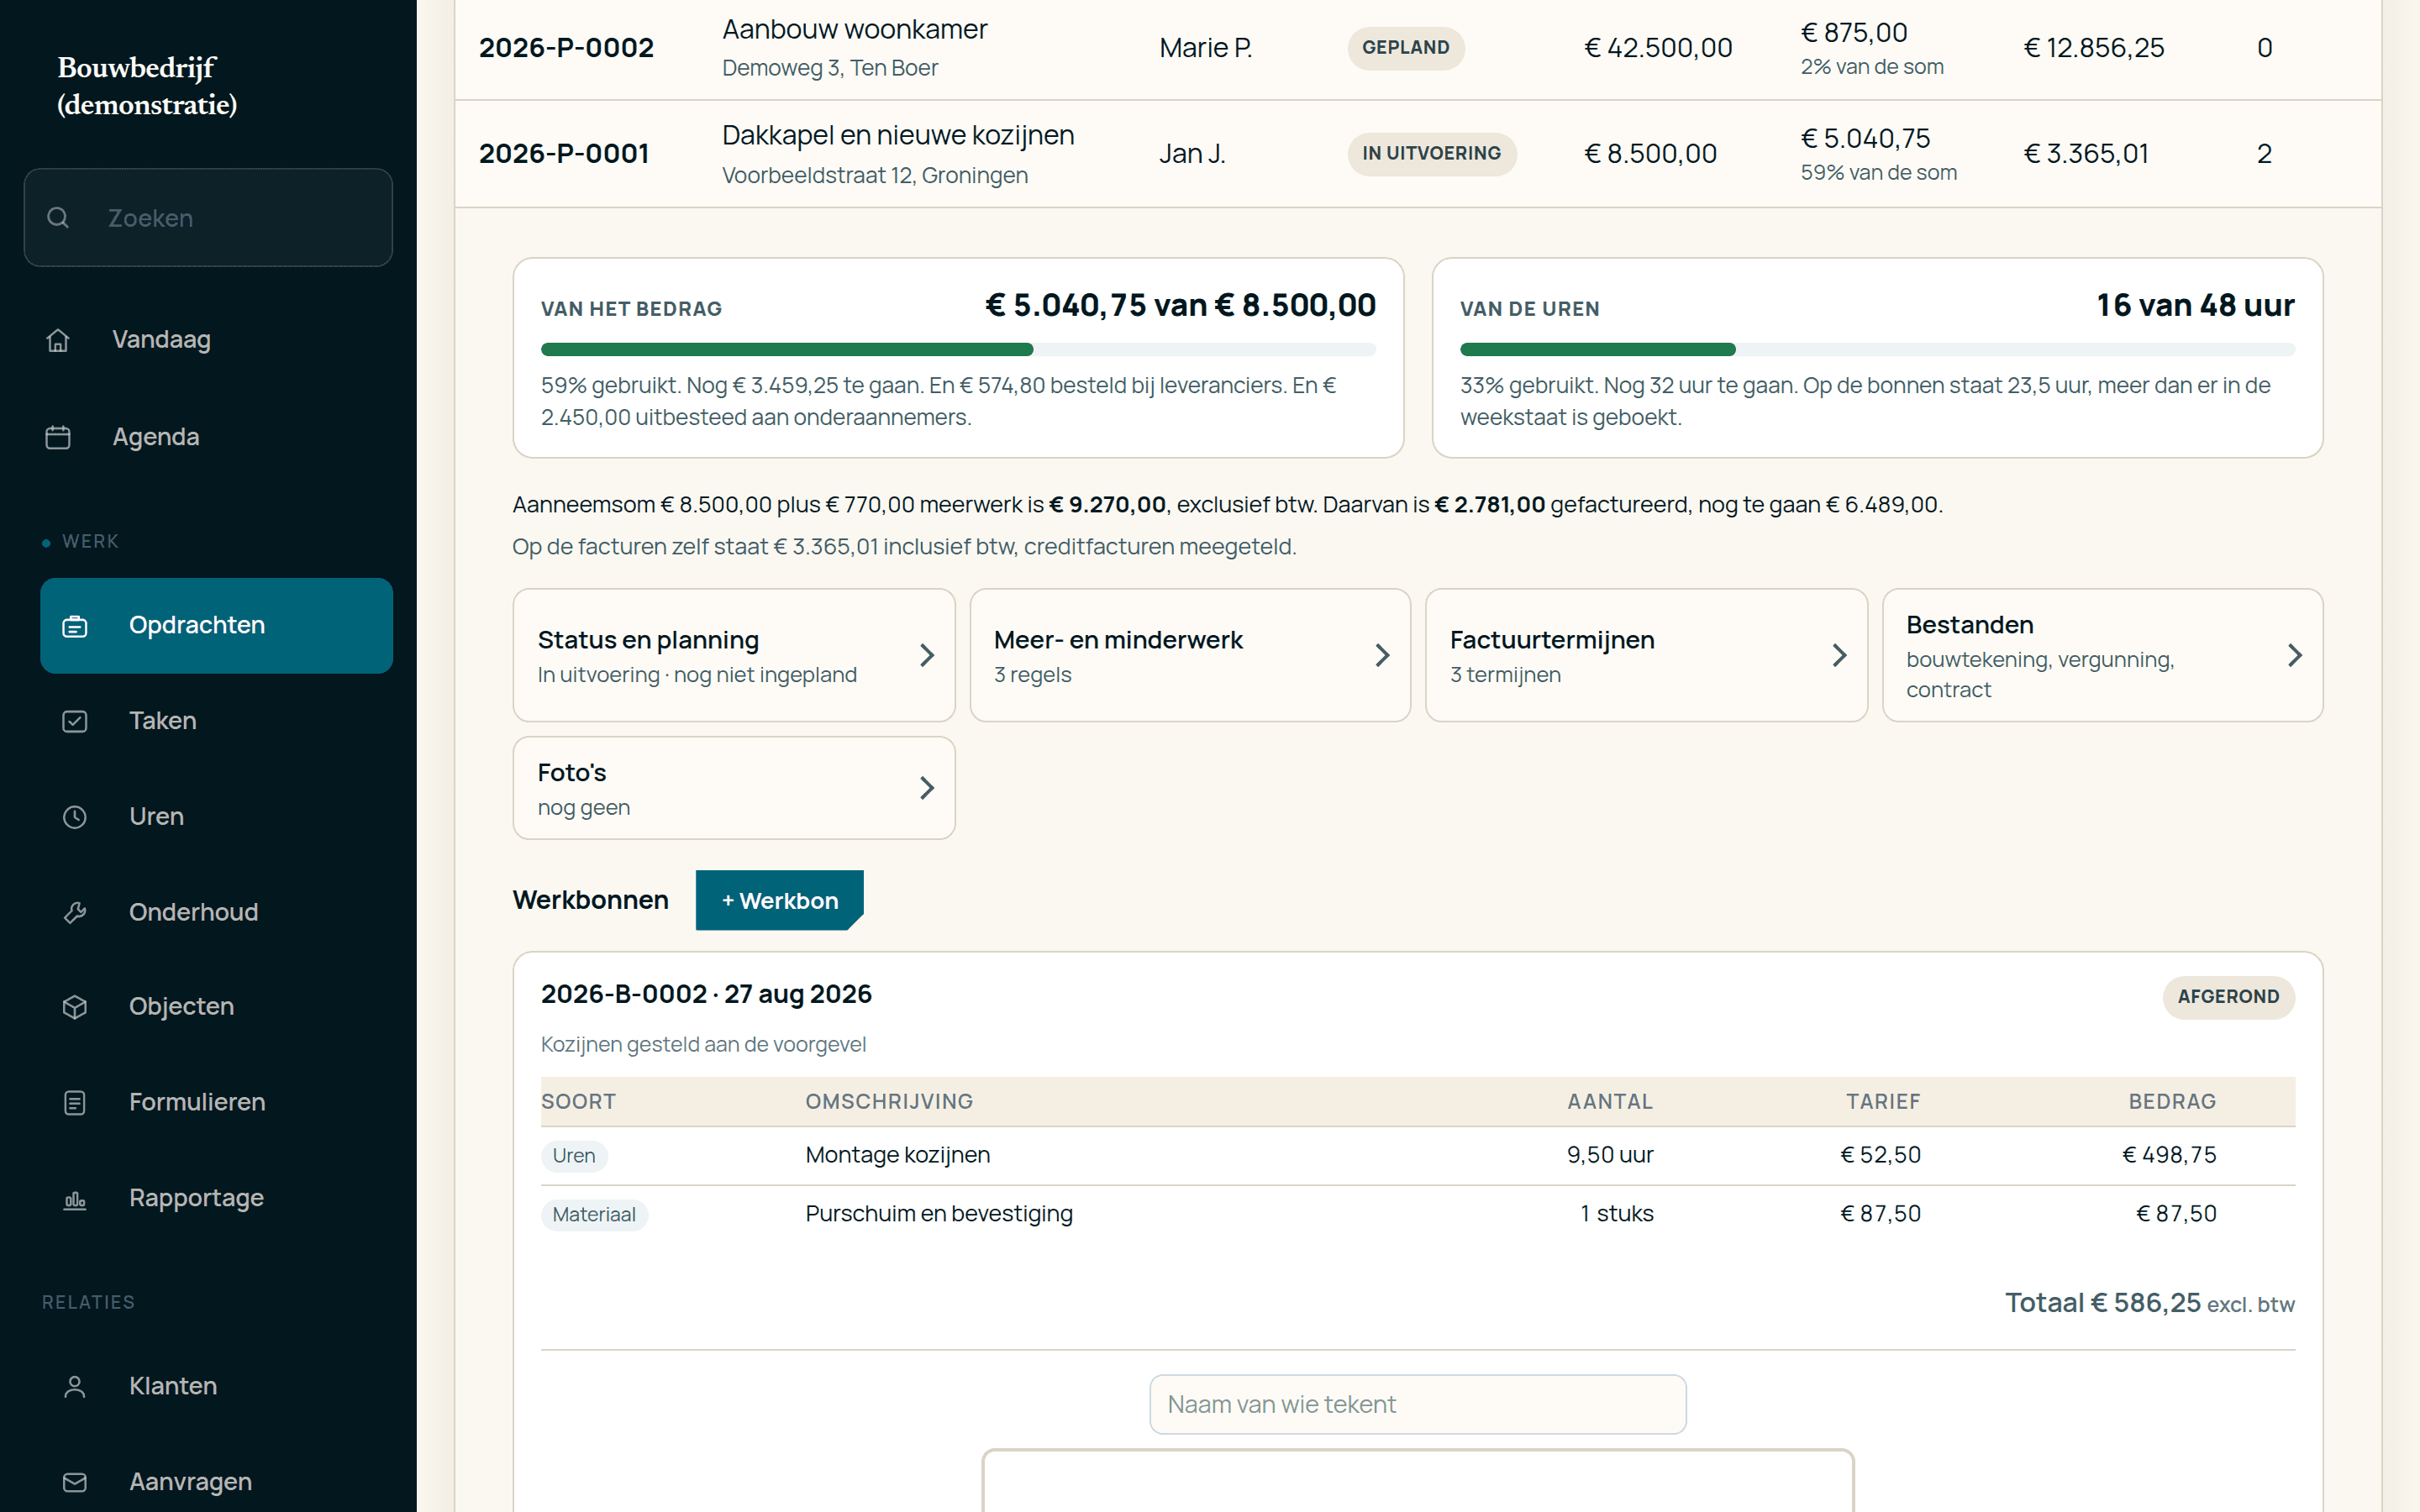Click the Opdrachten briefcase icon
This screenshot has height=1512, width=2420.
coord(75,626)
